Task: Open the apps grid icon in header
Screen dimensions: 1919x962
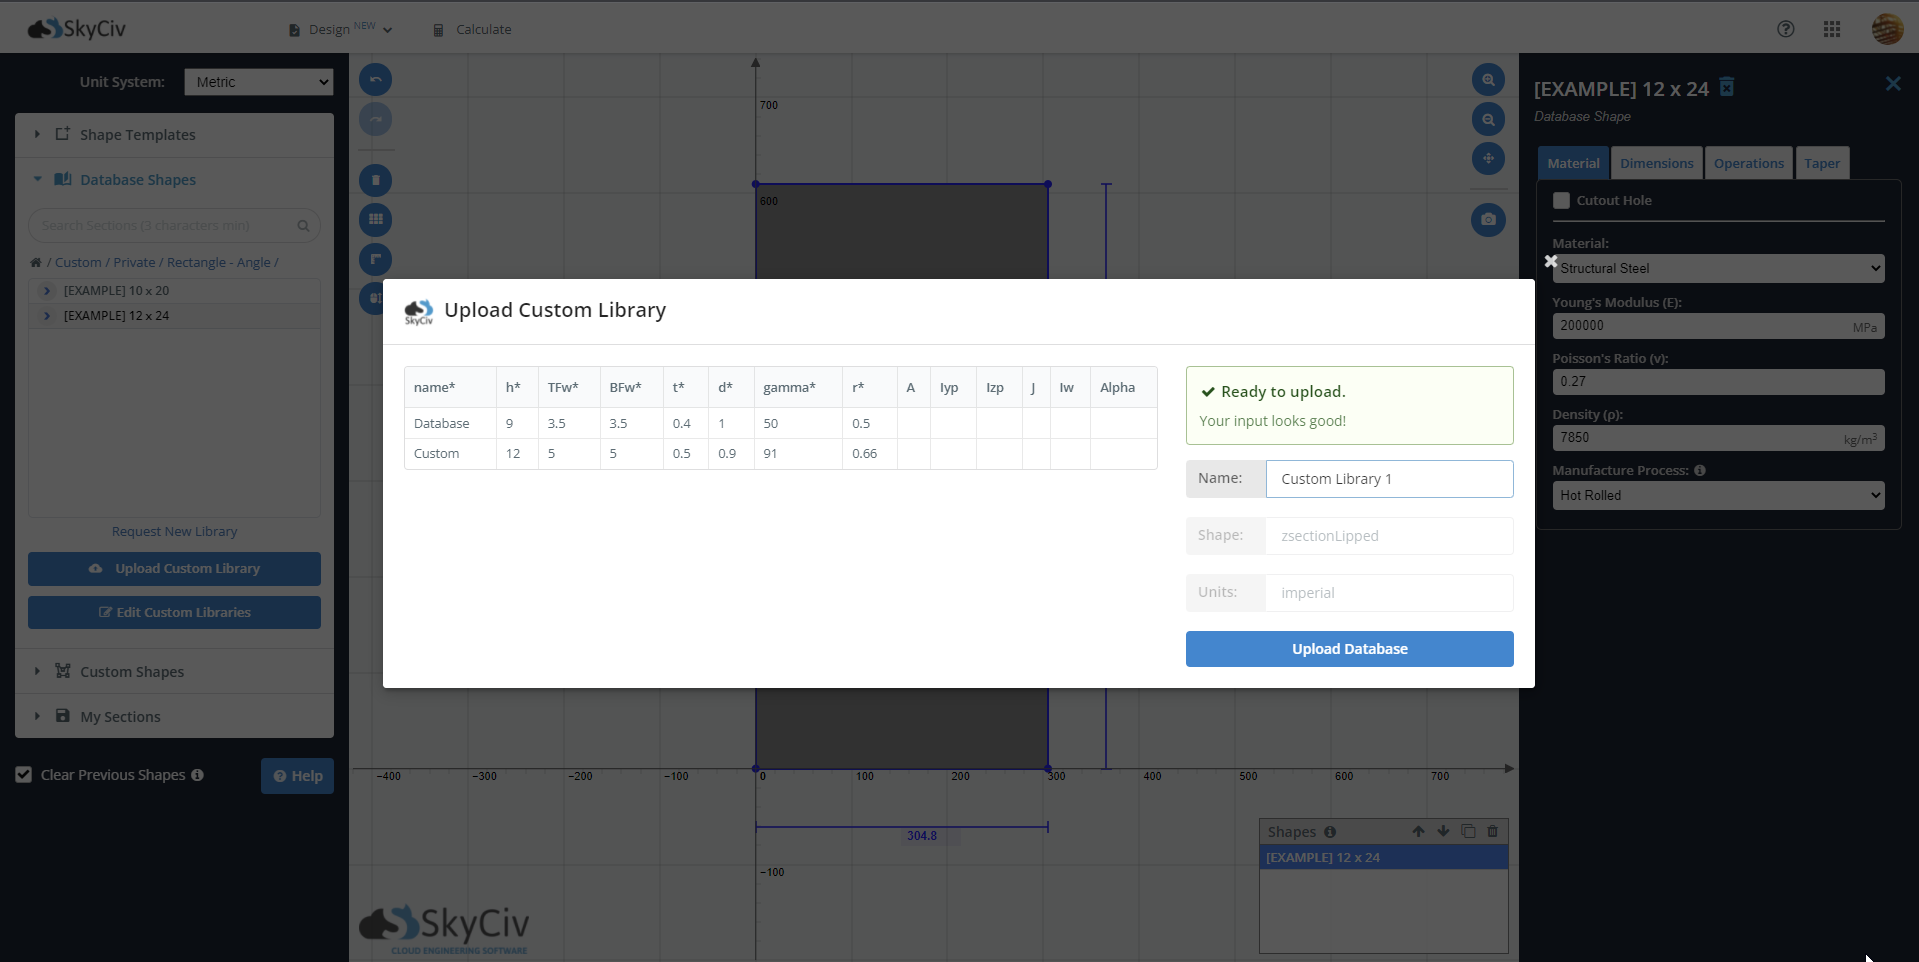Action: [1832, 29]
